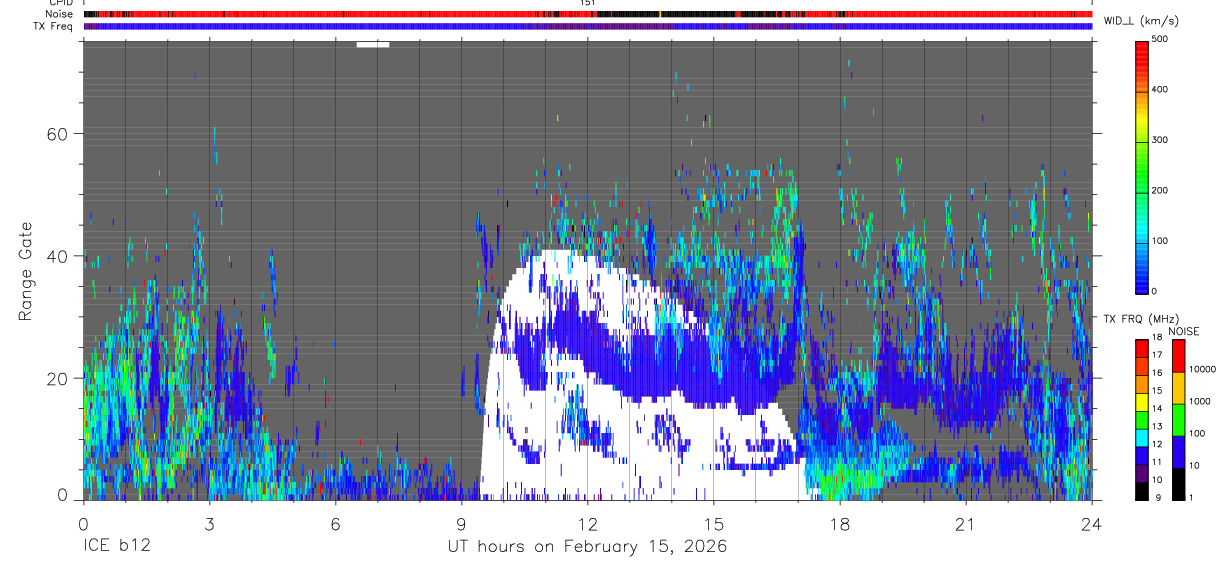Click the 18 hour tick on UT axis

[x=840, y=523]
